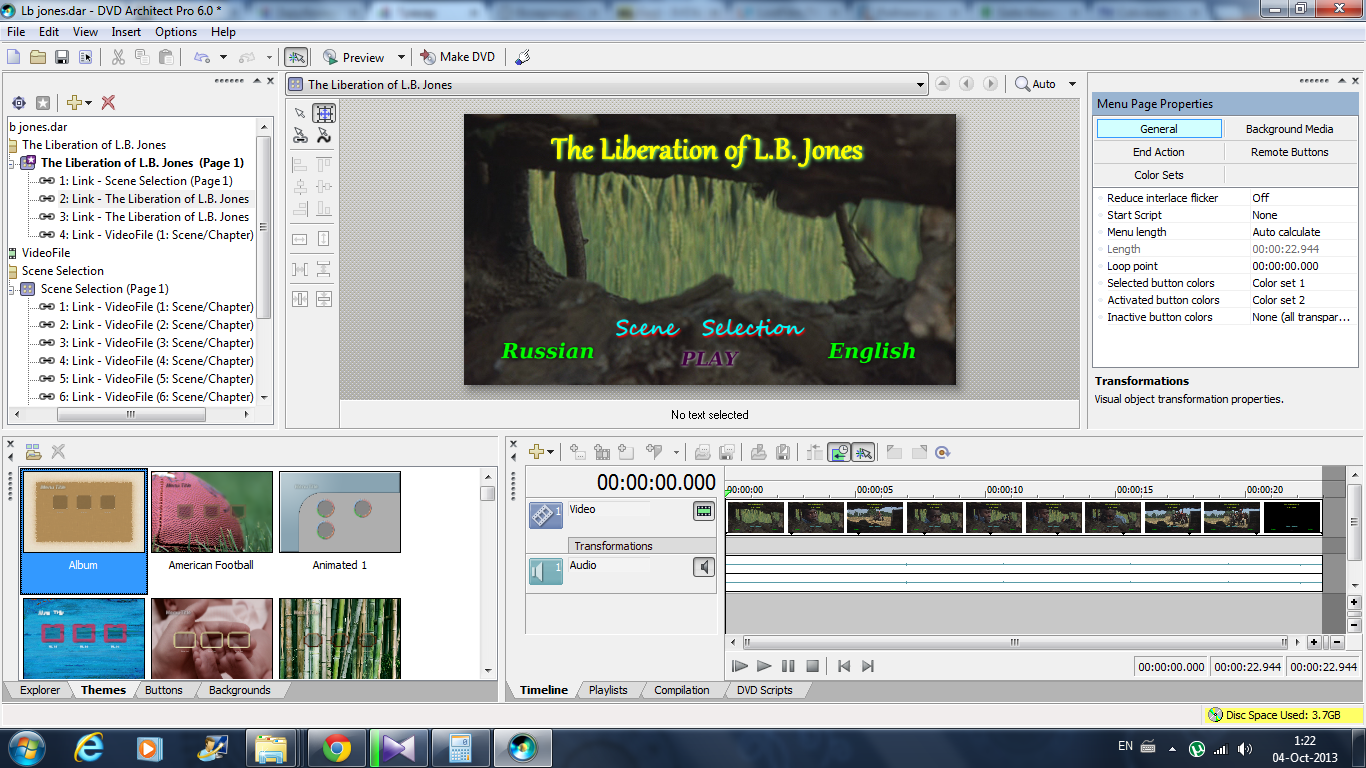Open the page selector dropdown for The Liberation of L.B. Jones
The height and width of the screenshot is (768, 1366).
point(920,85)
